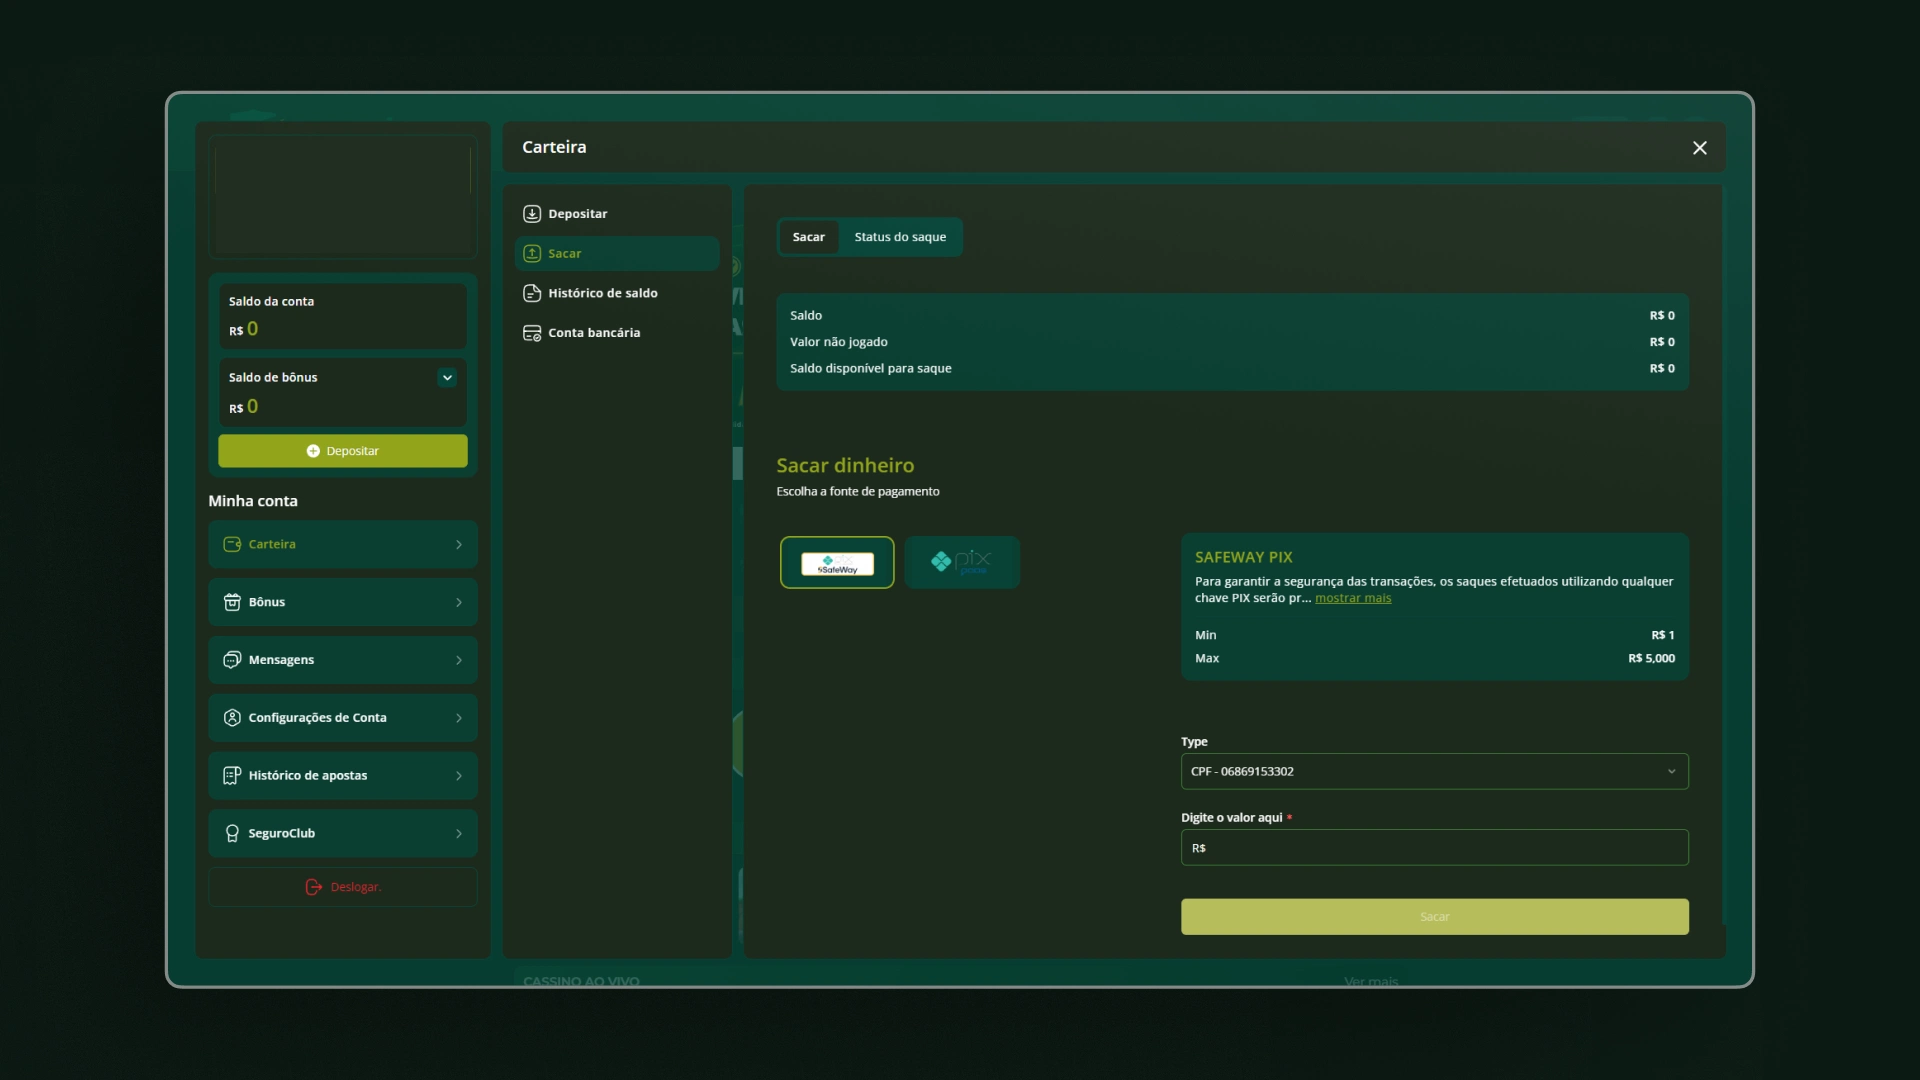Click the Saldo disponível para saque row

point(1232,368)
